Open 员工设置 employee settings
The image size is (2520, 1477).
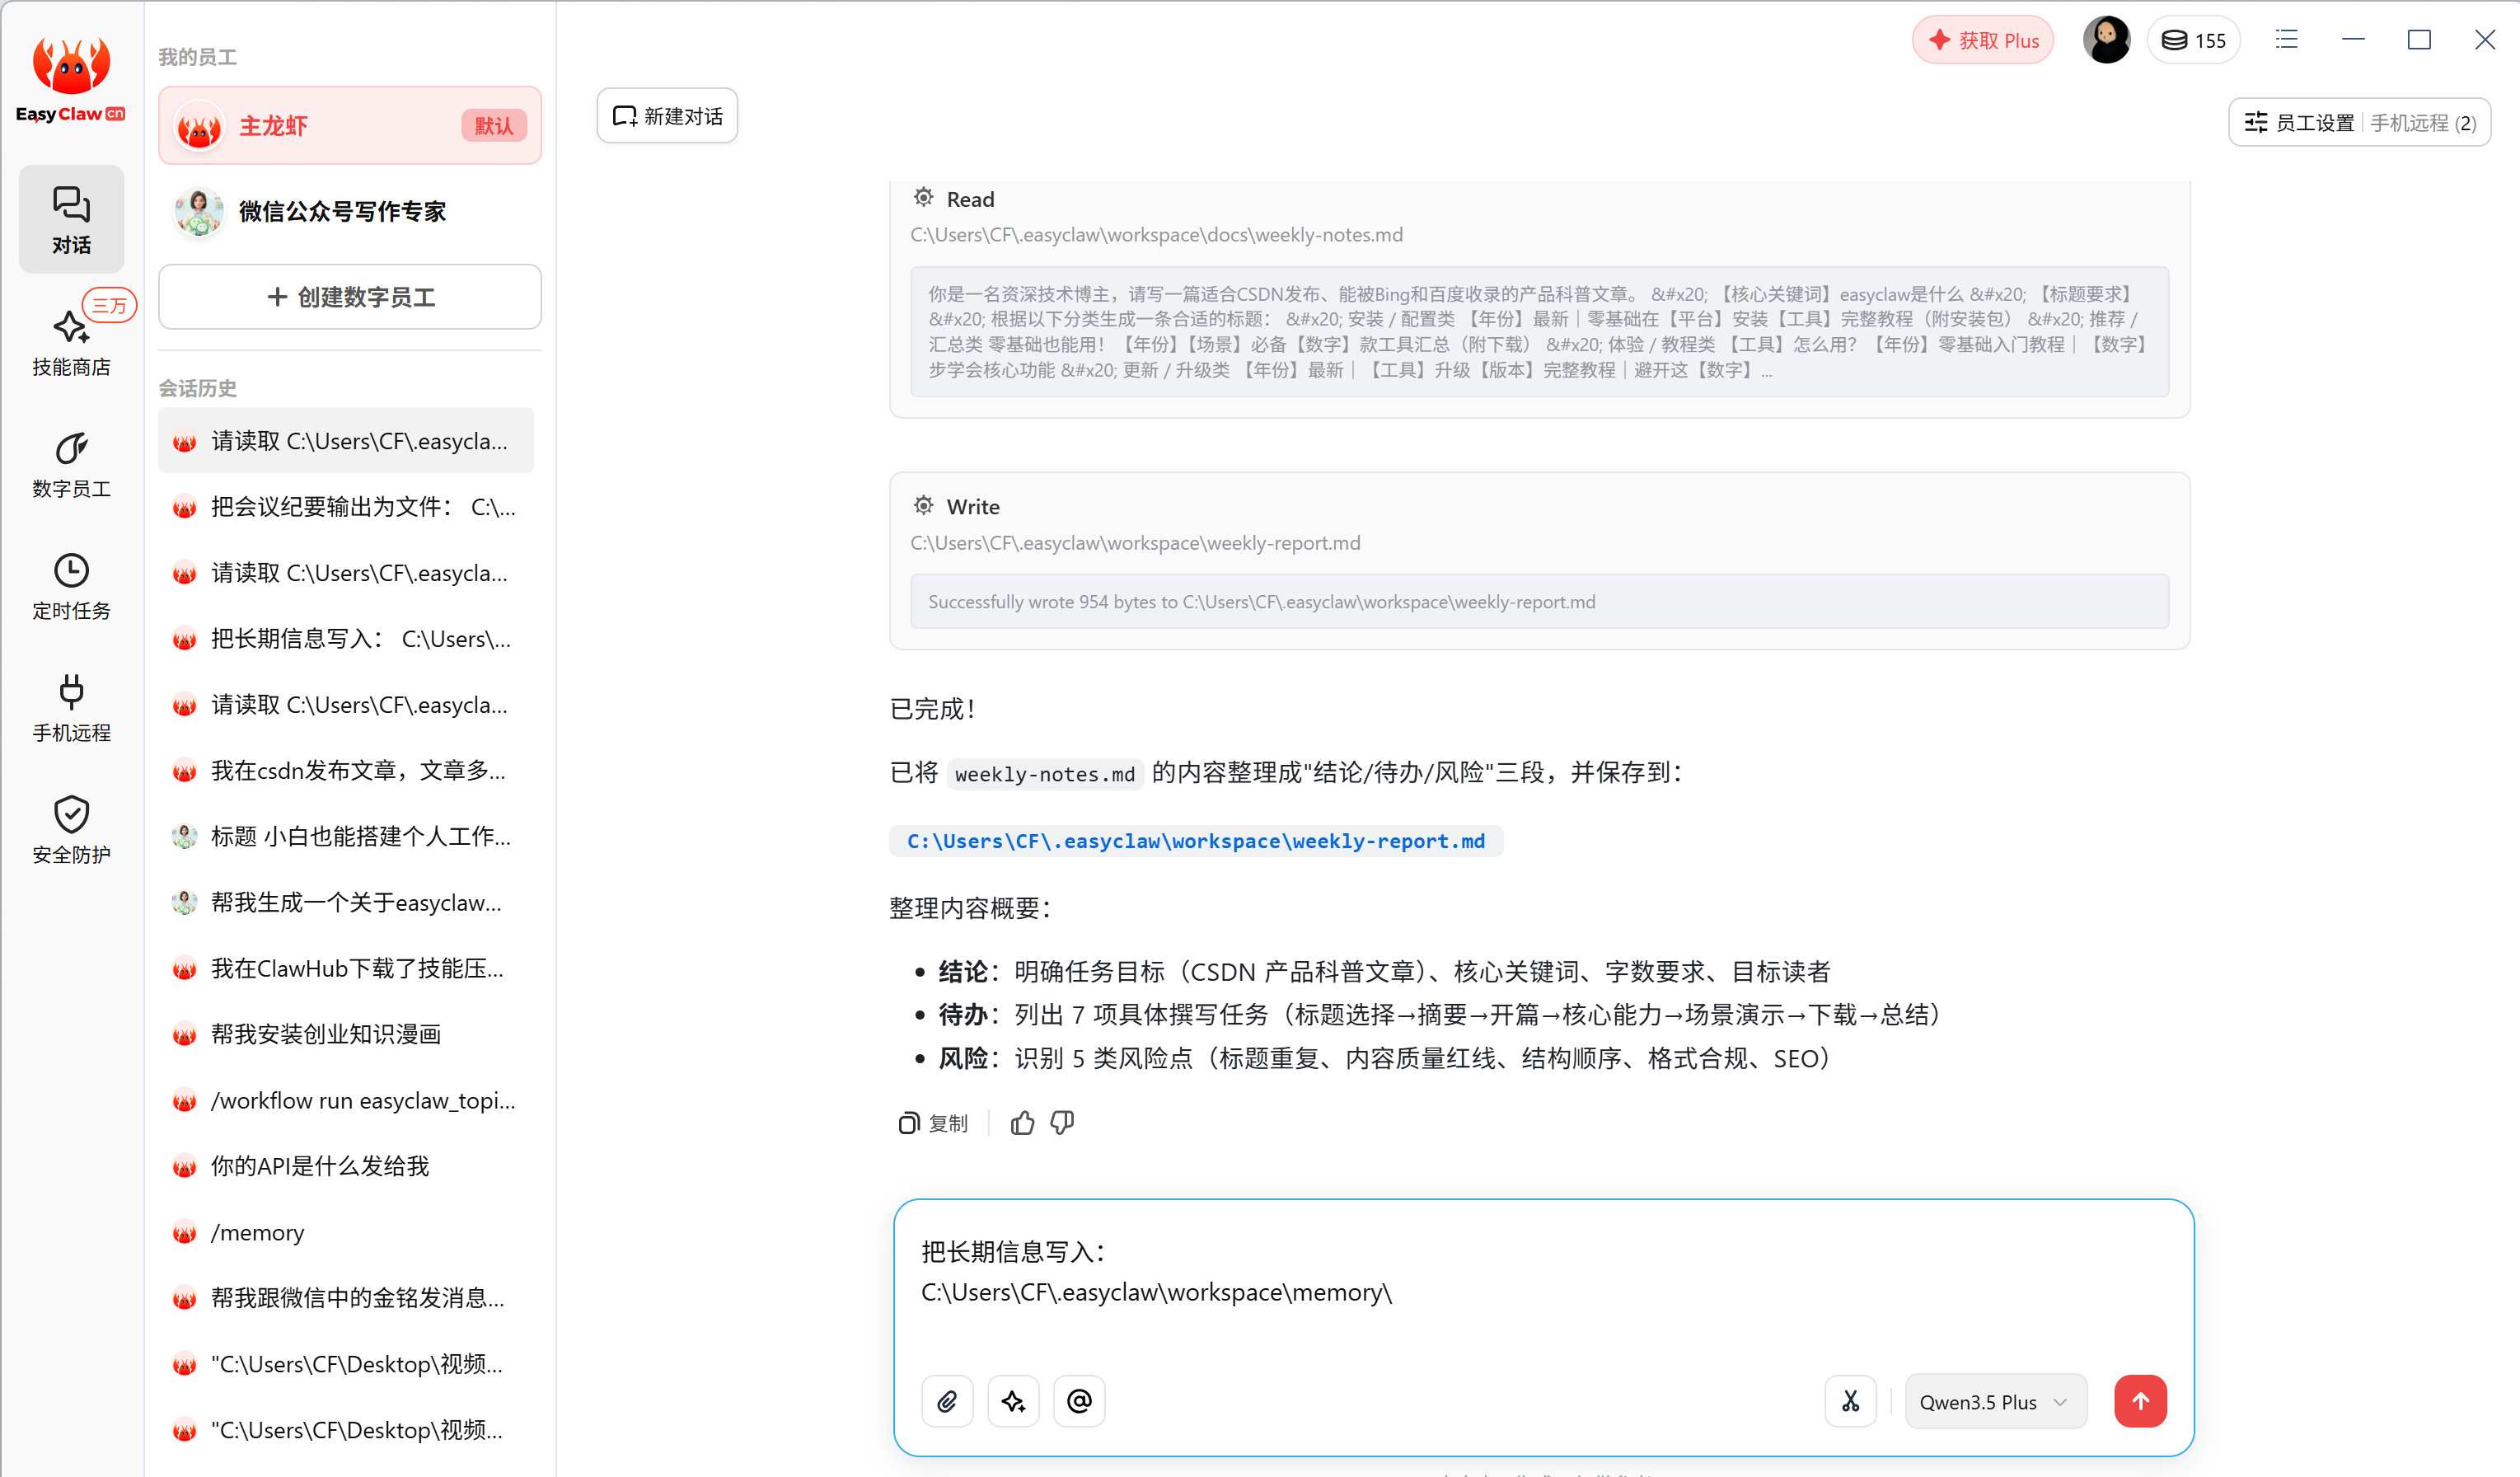2299,123
